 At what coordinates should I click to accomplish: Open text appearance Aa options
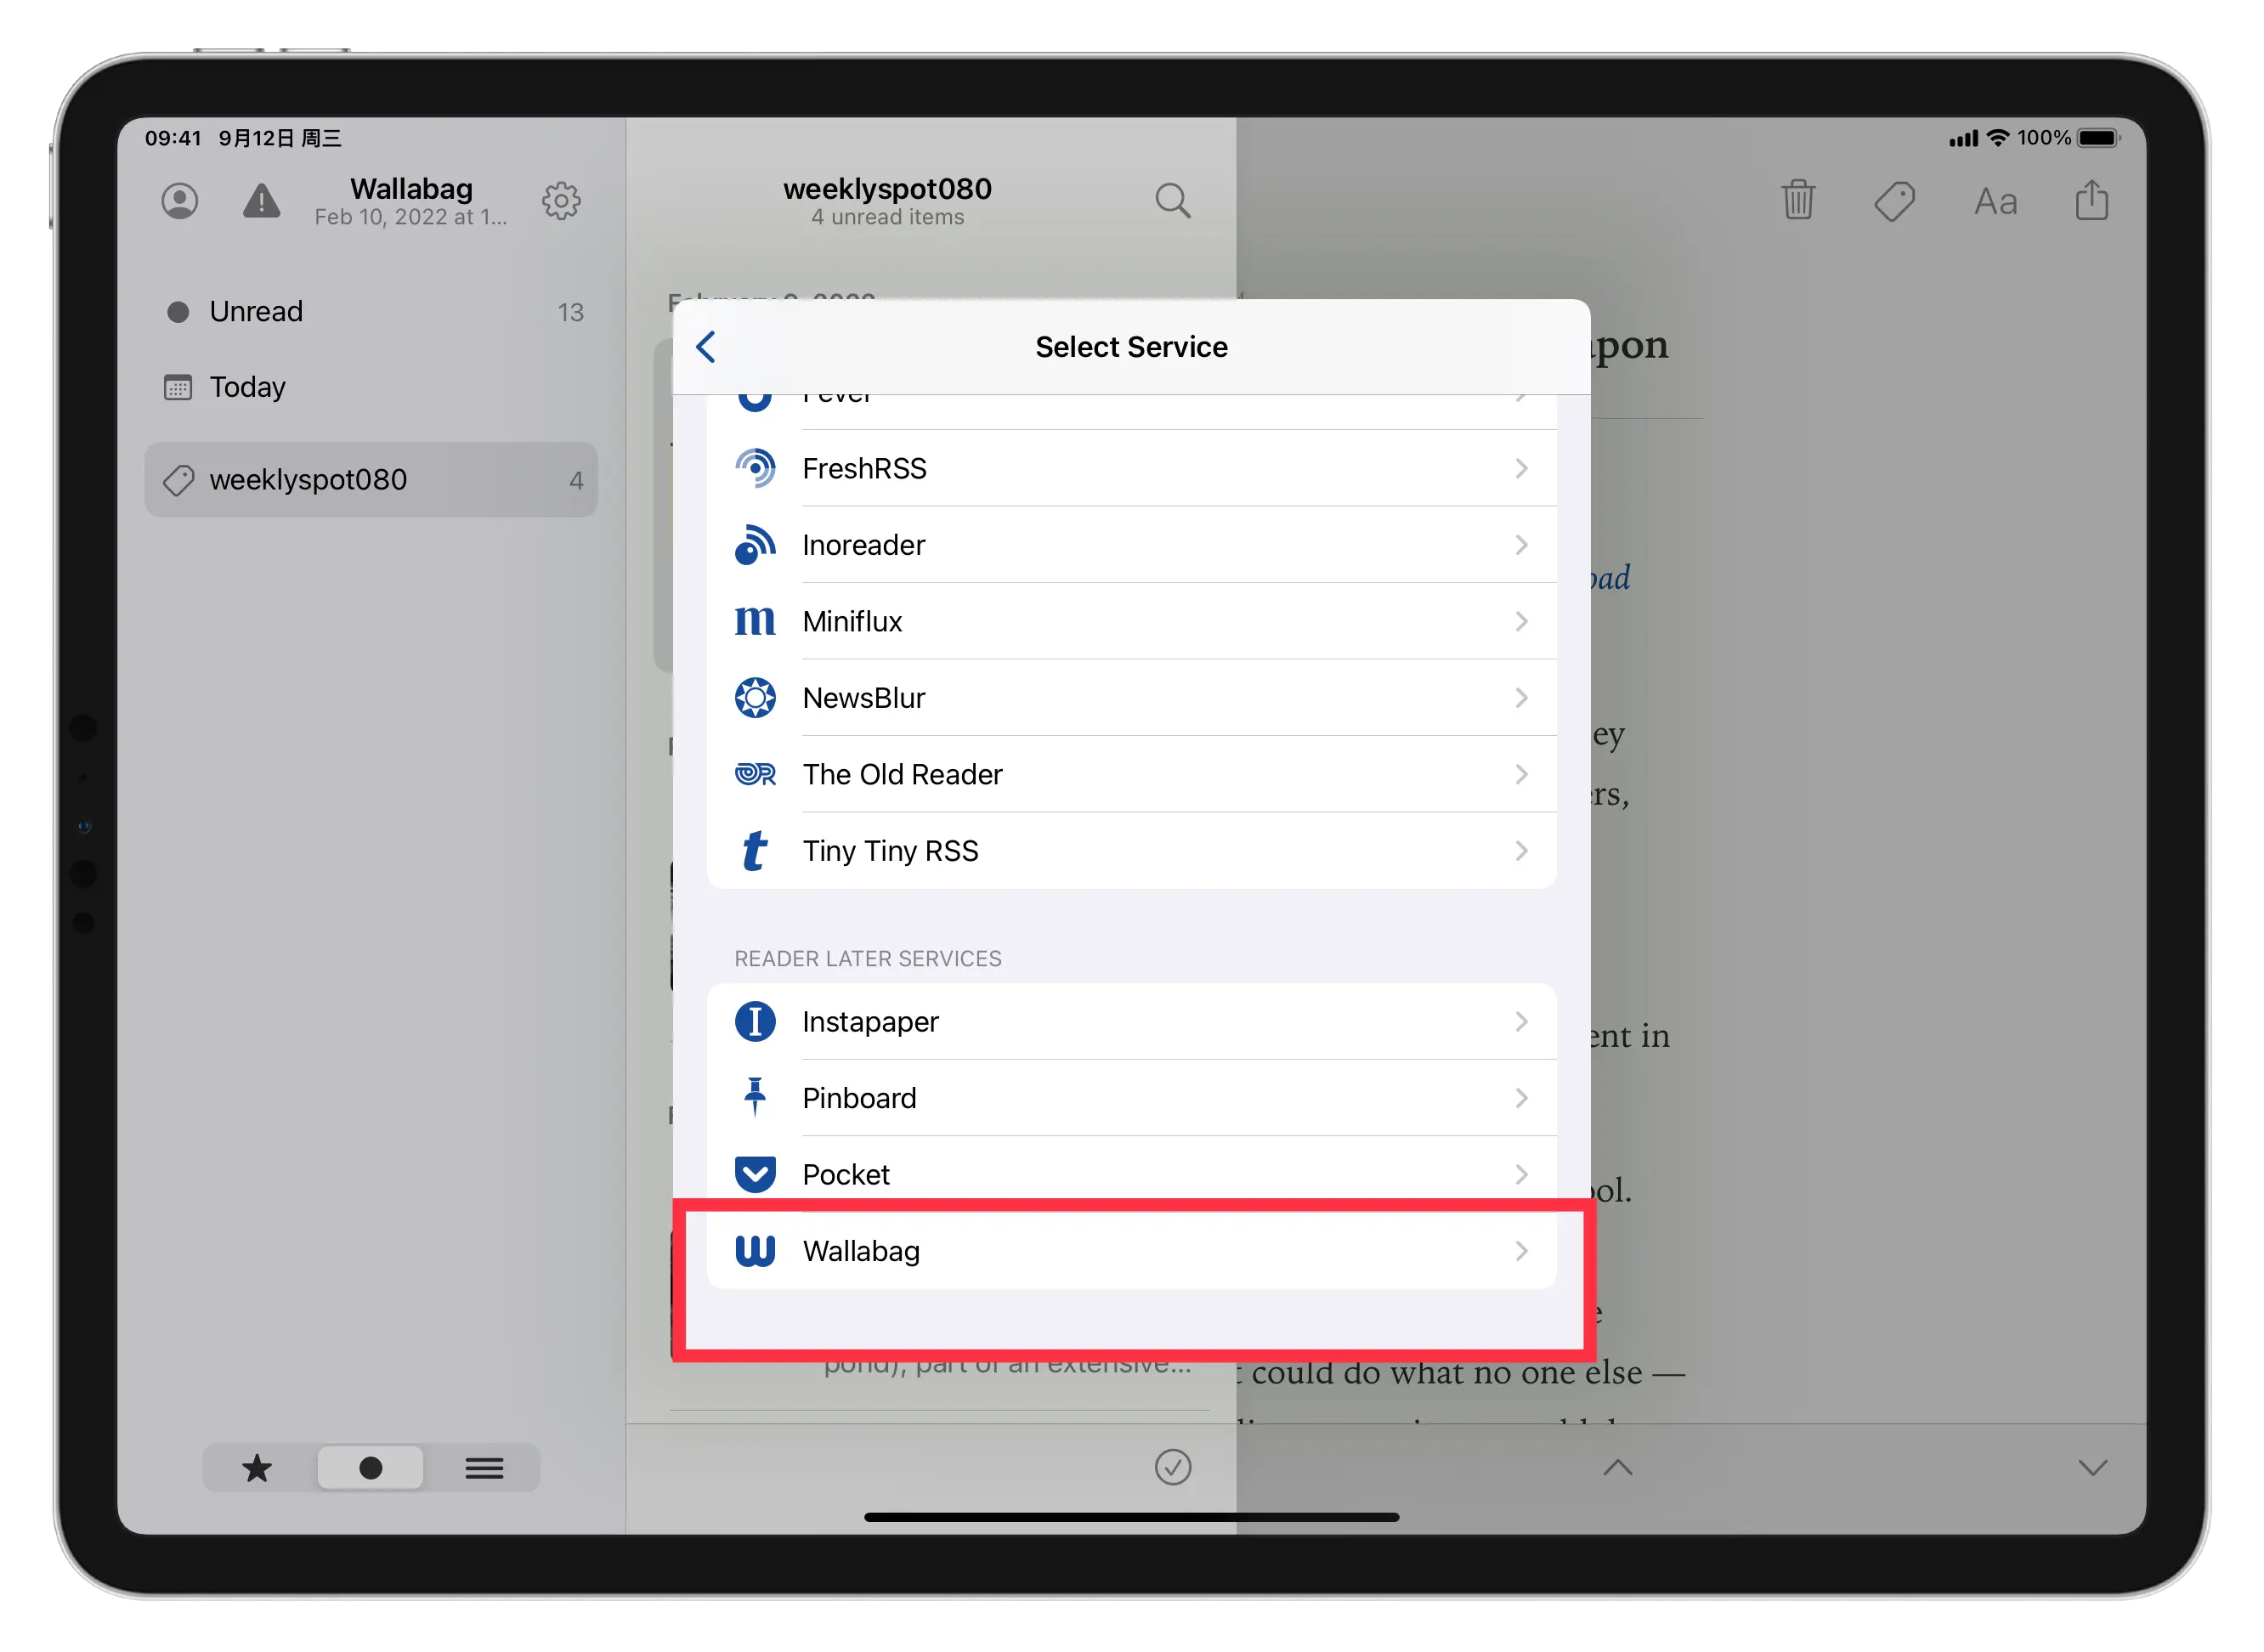1995,202
